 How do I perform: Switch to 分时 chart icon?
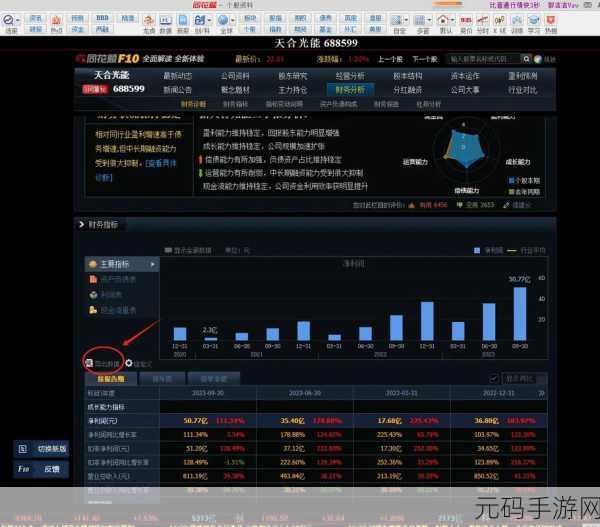pyautogui.click(x=483, y=20)
